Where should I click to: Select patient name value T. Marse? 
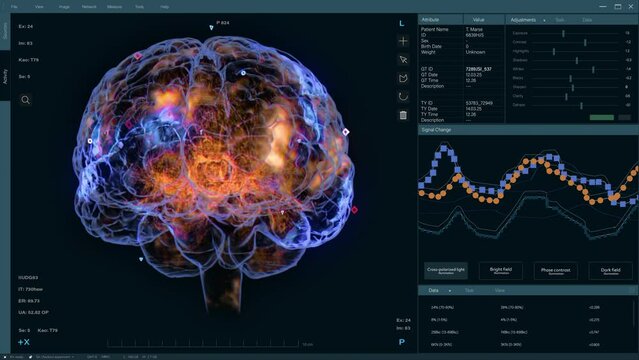tap(474, 29)
